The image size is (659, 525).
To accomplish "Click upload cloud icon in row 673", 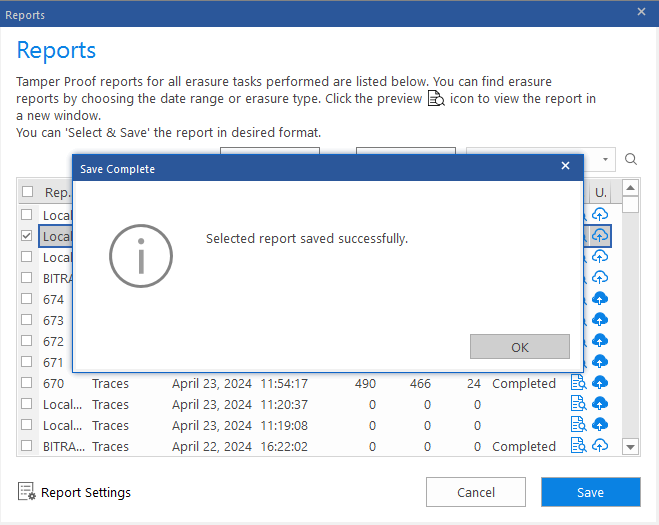I will pyautogui.click(x=600, y=319).
